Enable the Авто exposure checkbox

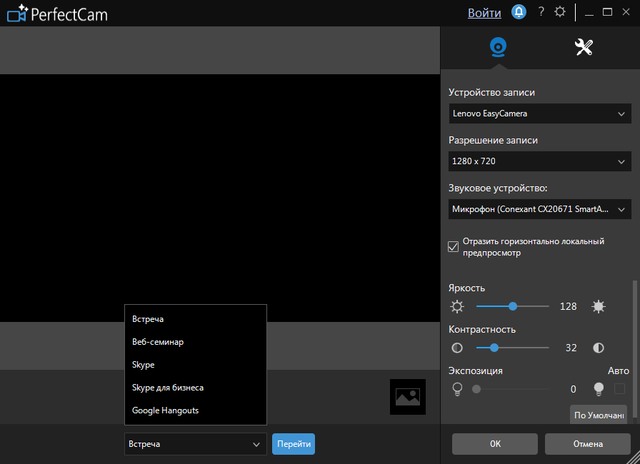(x=620, y=389)
